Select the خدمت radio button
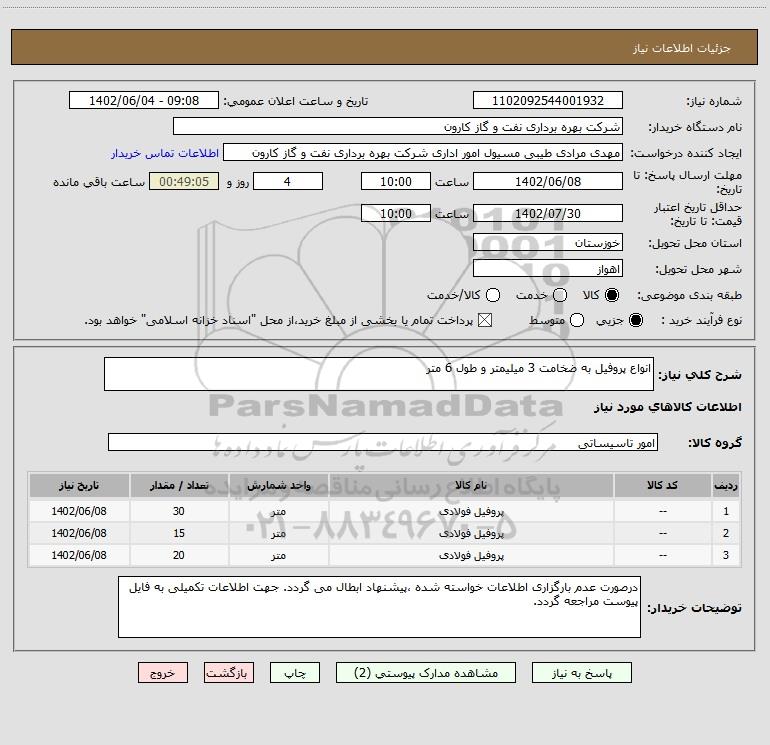This screenshot has width=770, height=745. coord(560,295)
